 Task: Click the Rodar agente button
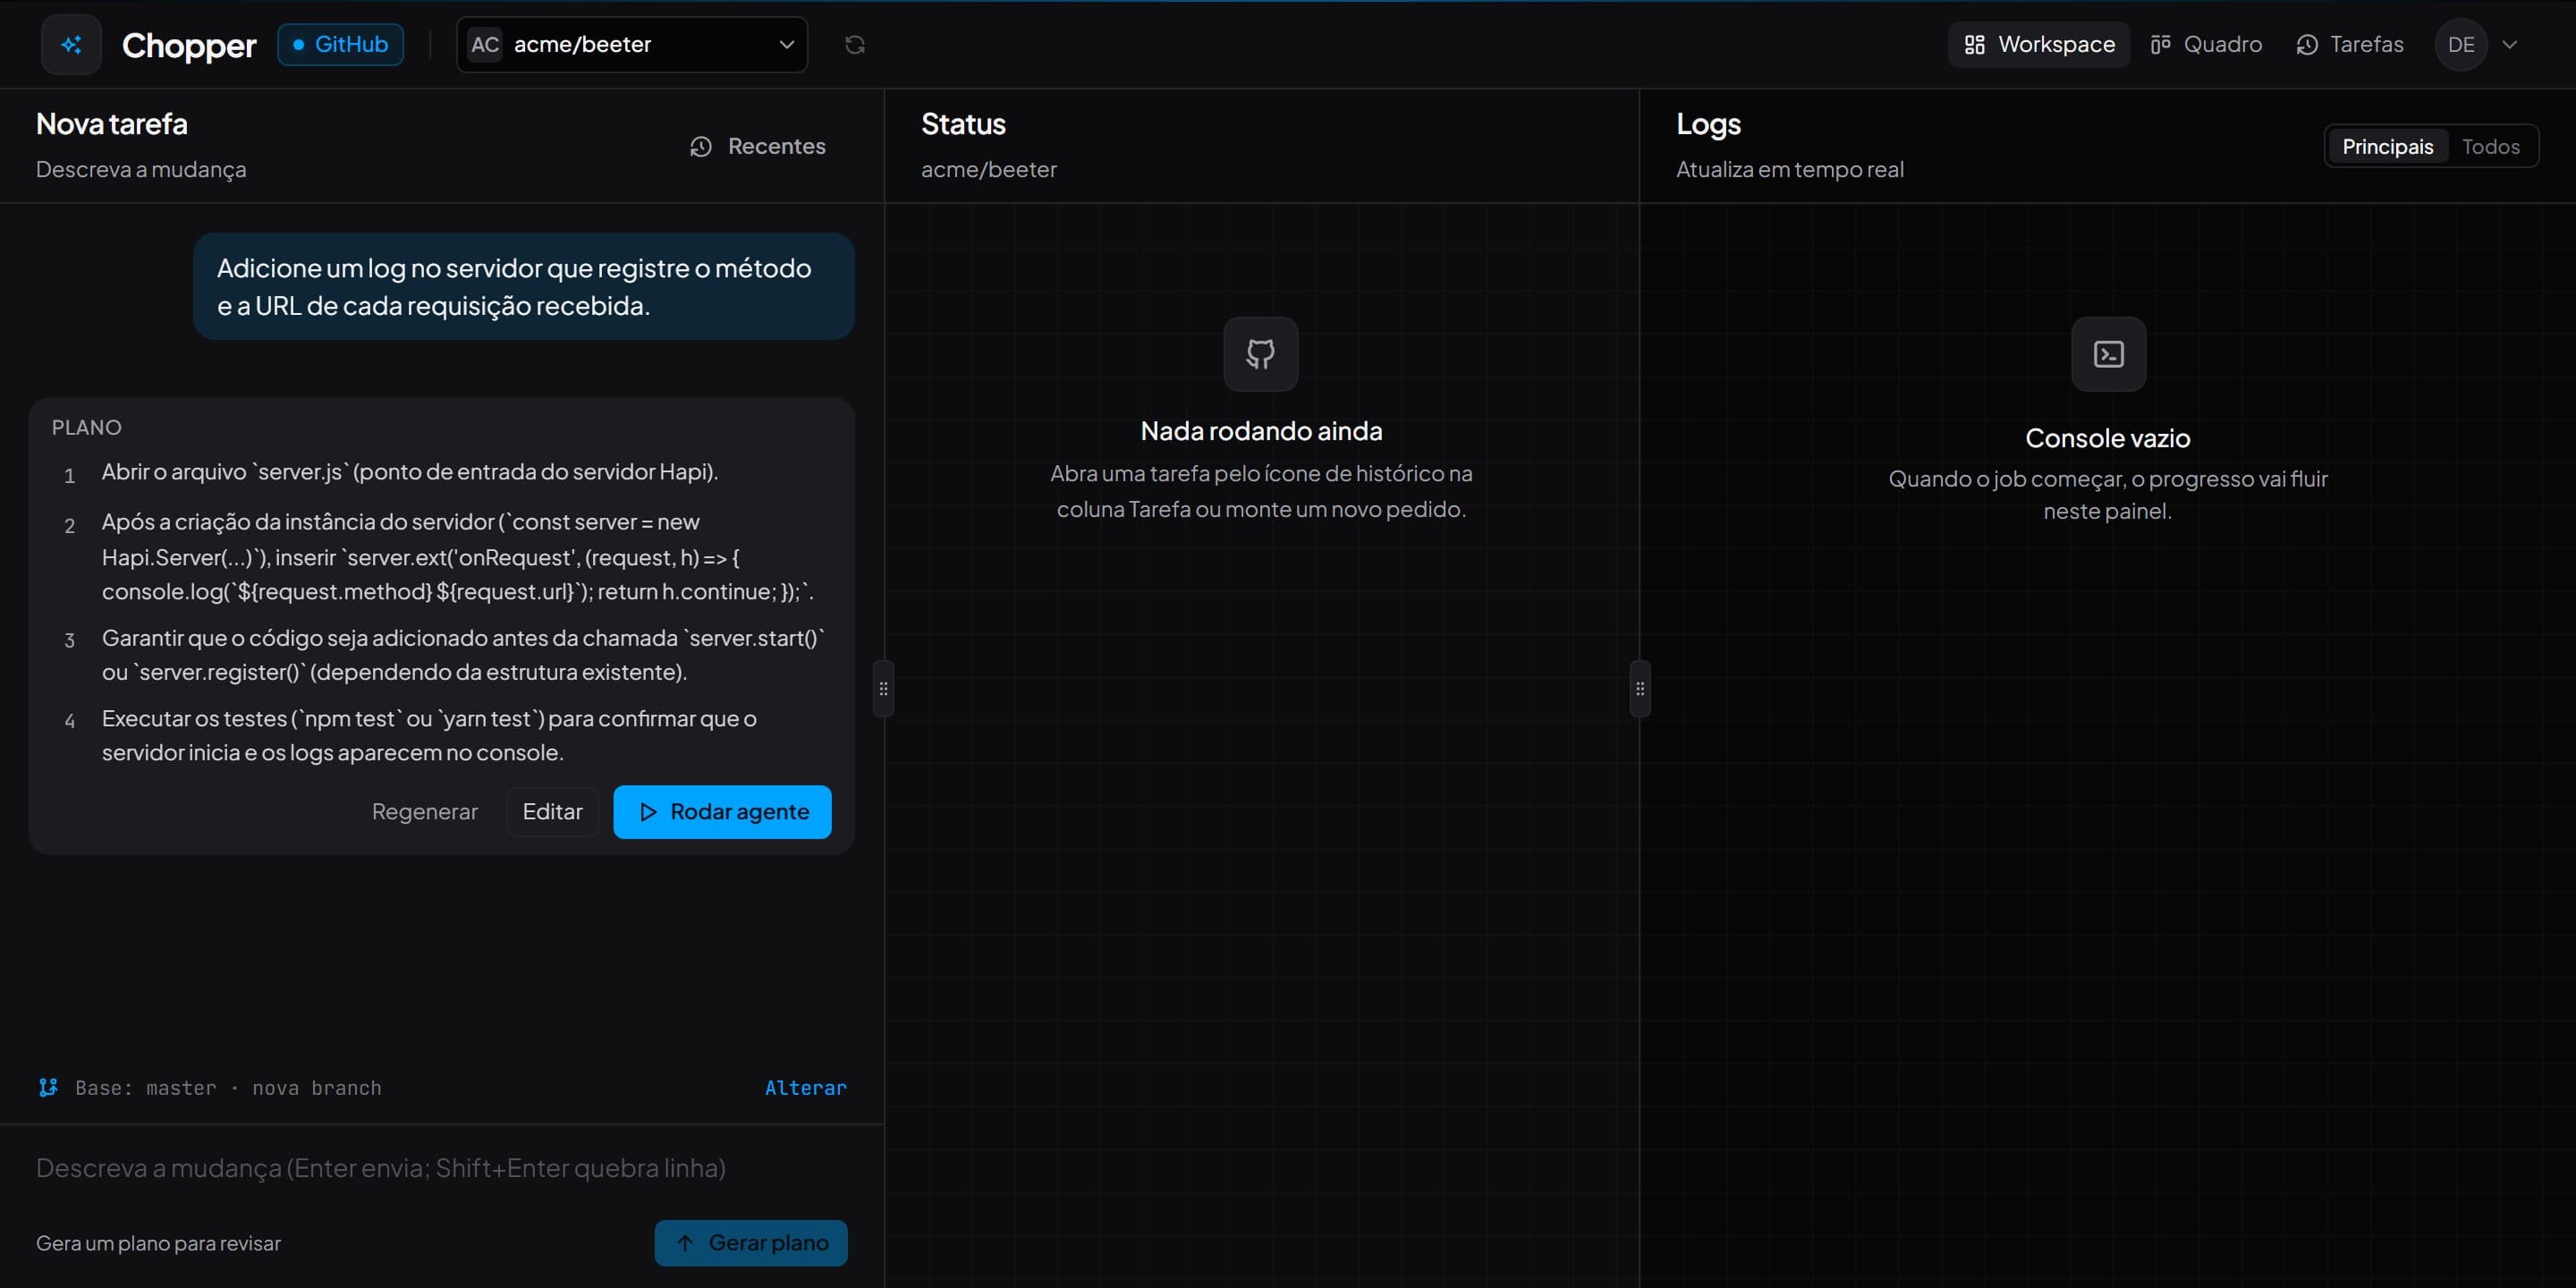[722, 811]
